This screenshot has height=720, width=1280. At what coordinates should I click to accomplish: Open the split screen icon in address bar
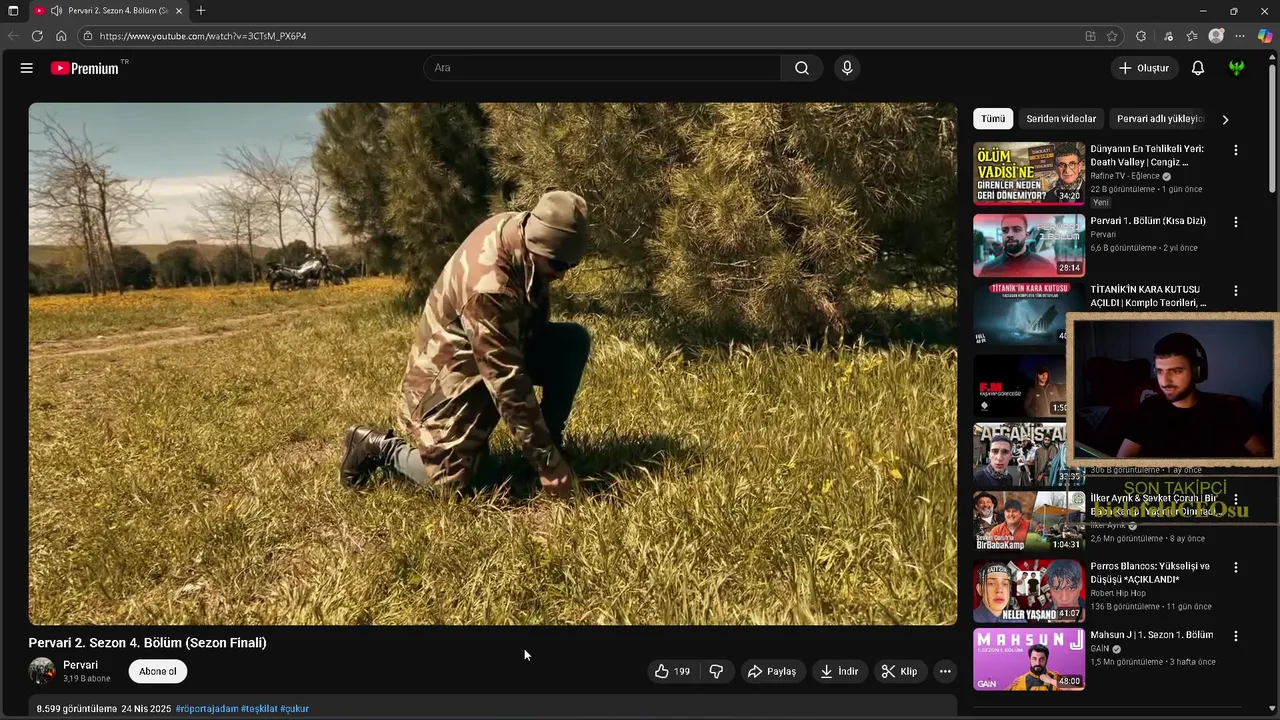coord(1090,36)
